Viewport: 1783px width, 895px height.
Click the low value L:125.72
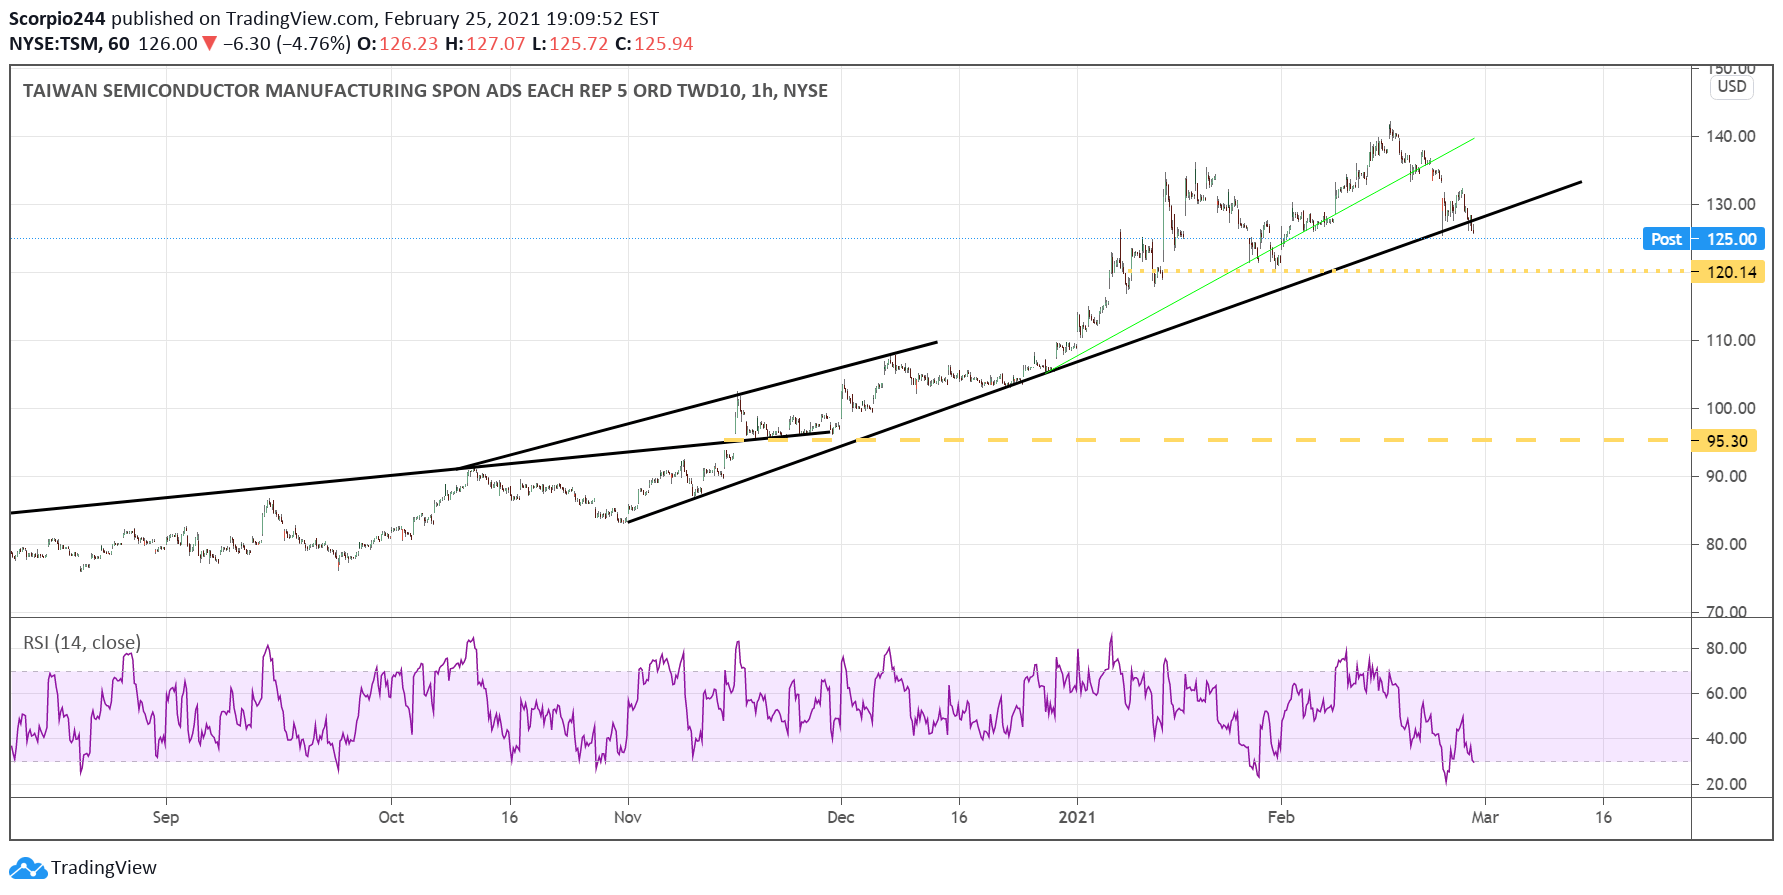click(x=570, y=44)
